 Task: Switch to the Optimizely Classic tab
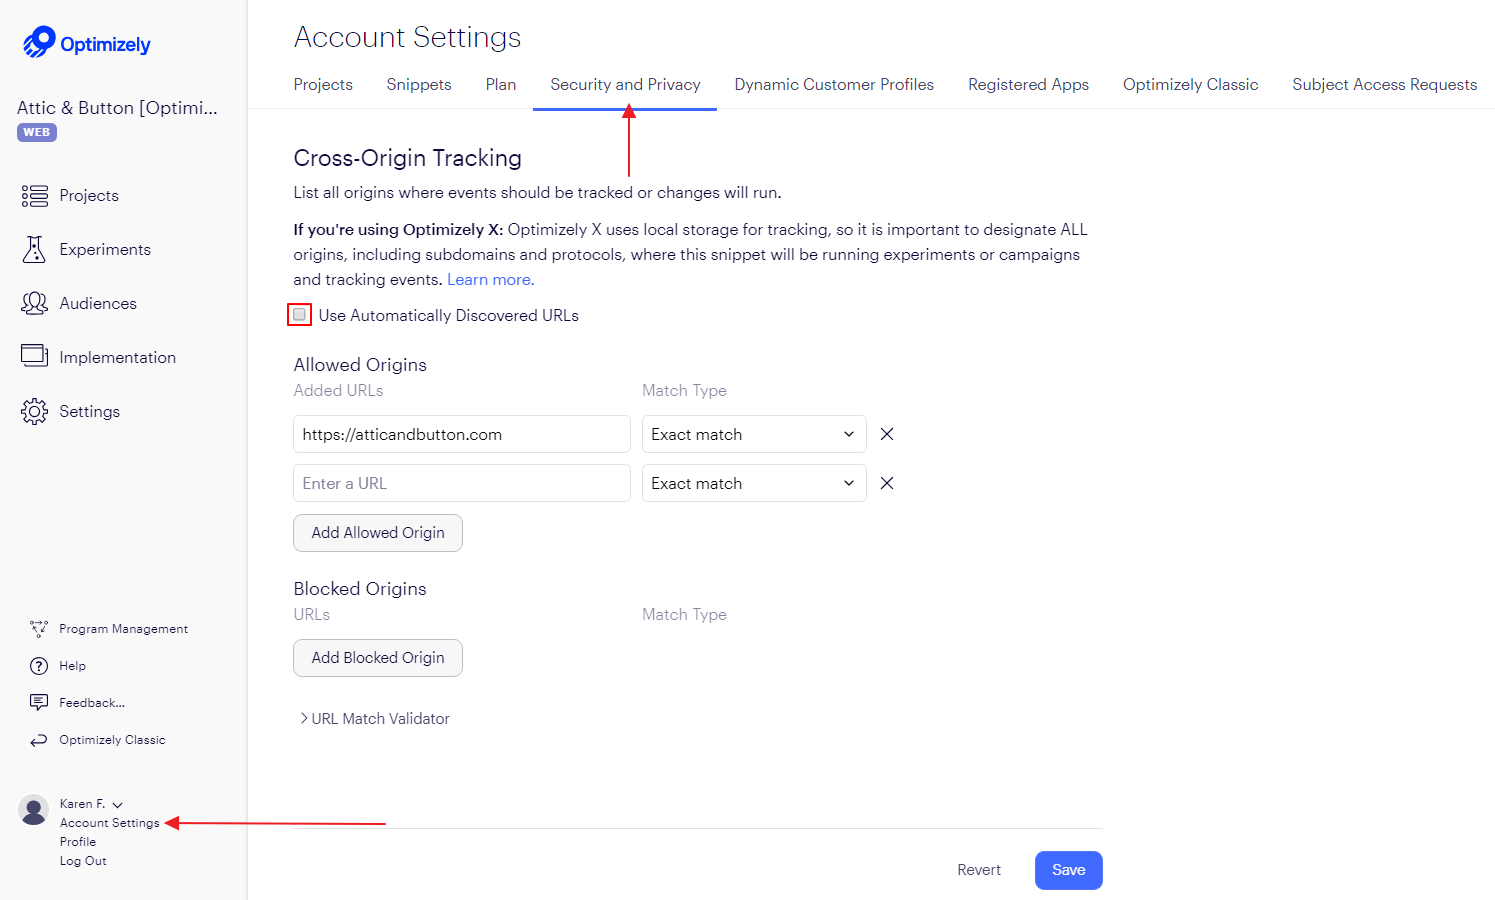[x=1190, y=85]
